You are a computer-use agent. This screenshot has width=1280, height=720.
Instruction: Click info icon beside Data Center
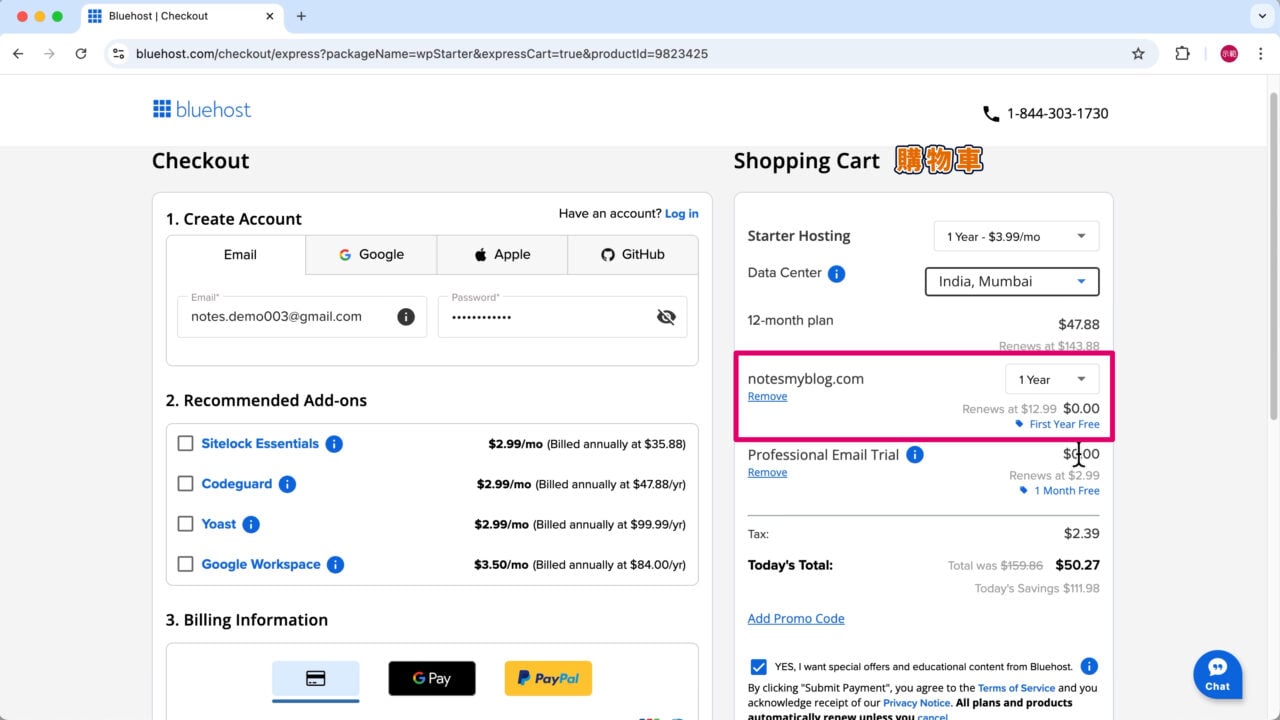836,274
